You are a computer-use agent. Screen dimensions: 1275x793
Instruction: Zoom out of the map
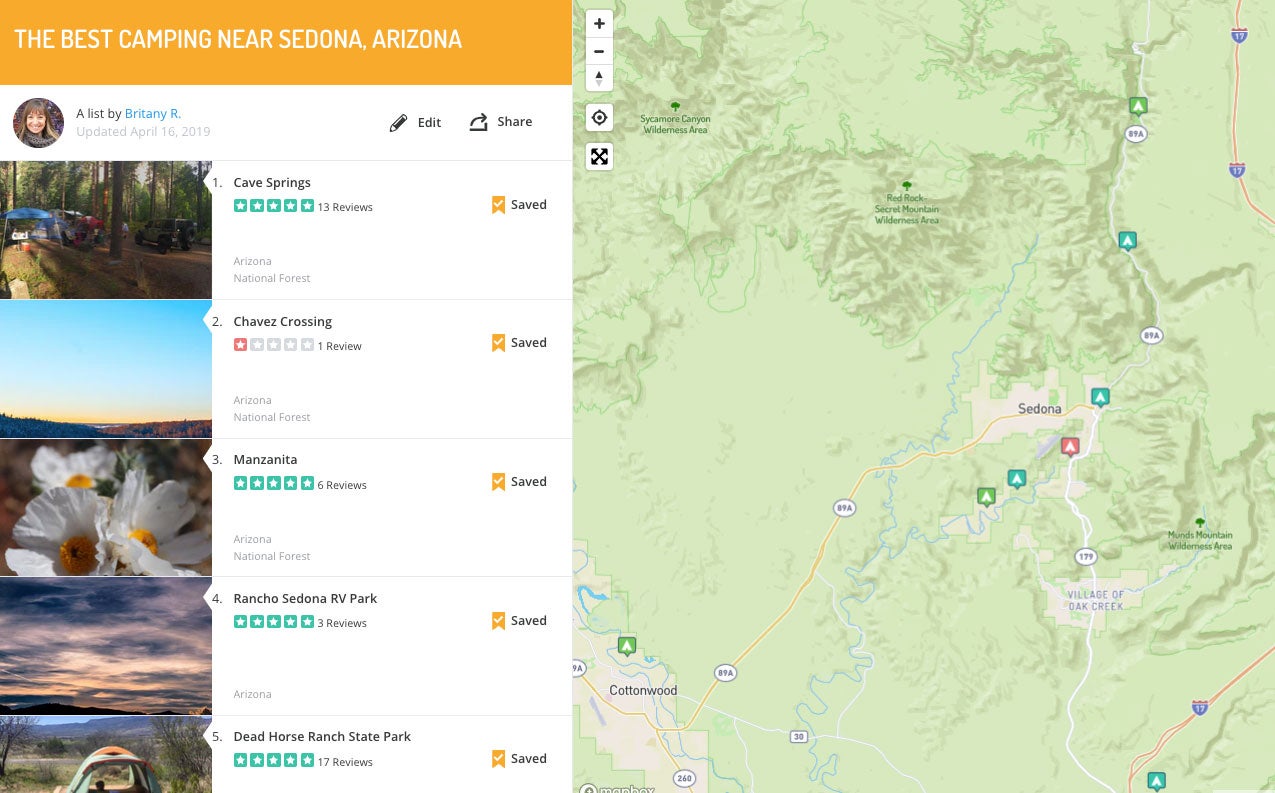[599, 51]
